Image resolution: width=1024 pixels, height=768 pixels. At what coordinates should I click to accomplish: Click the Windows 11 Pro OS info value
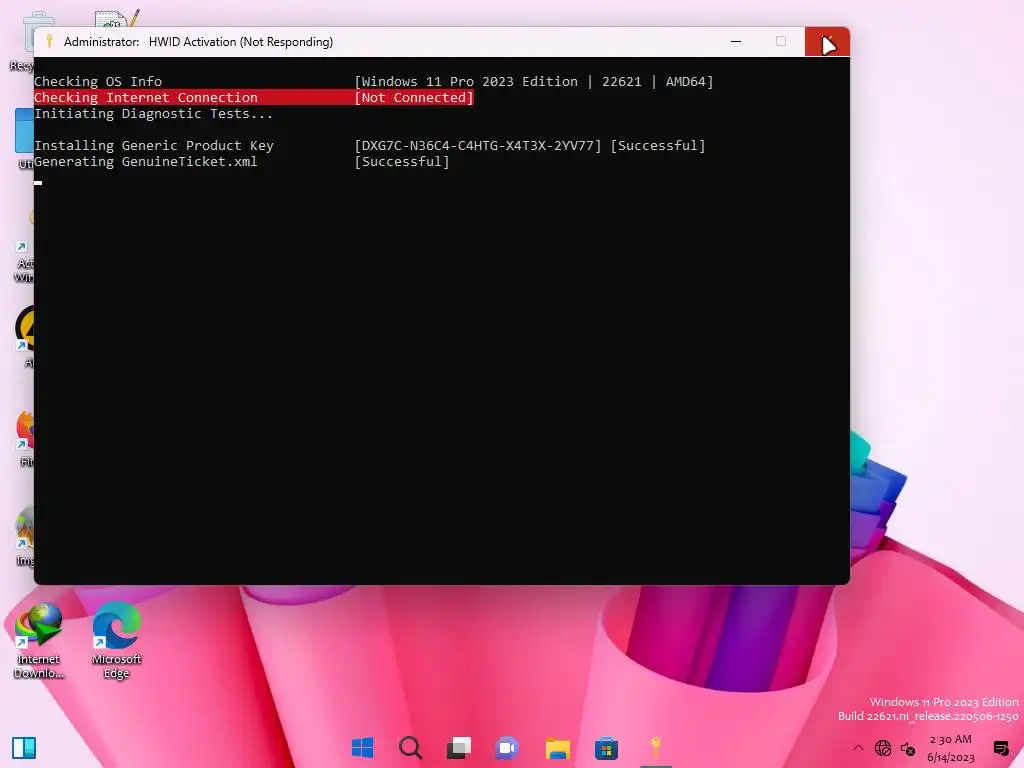534,82
